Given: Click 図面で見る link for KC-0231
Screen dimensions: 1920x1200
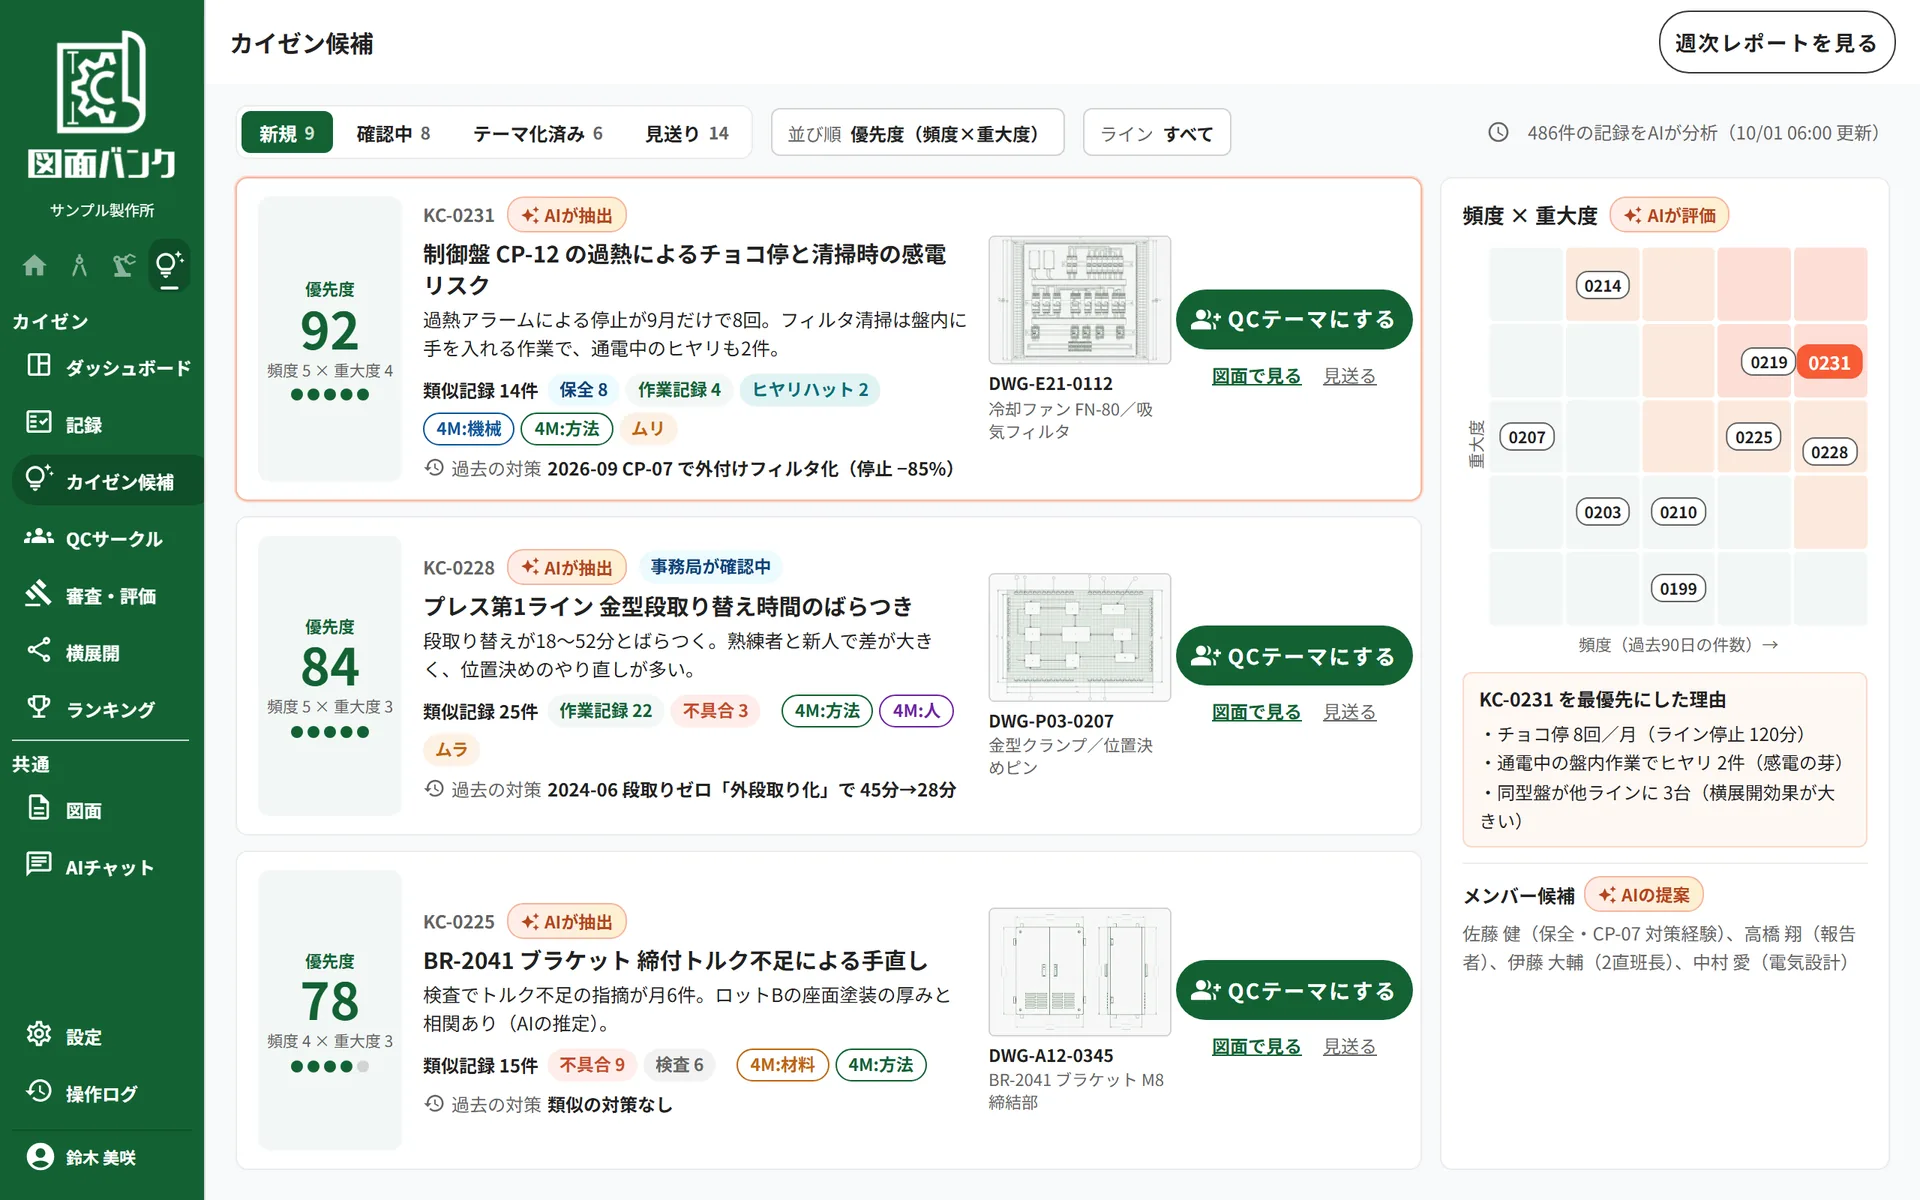Looking at the screenshot, I should (1256, 376).
